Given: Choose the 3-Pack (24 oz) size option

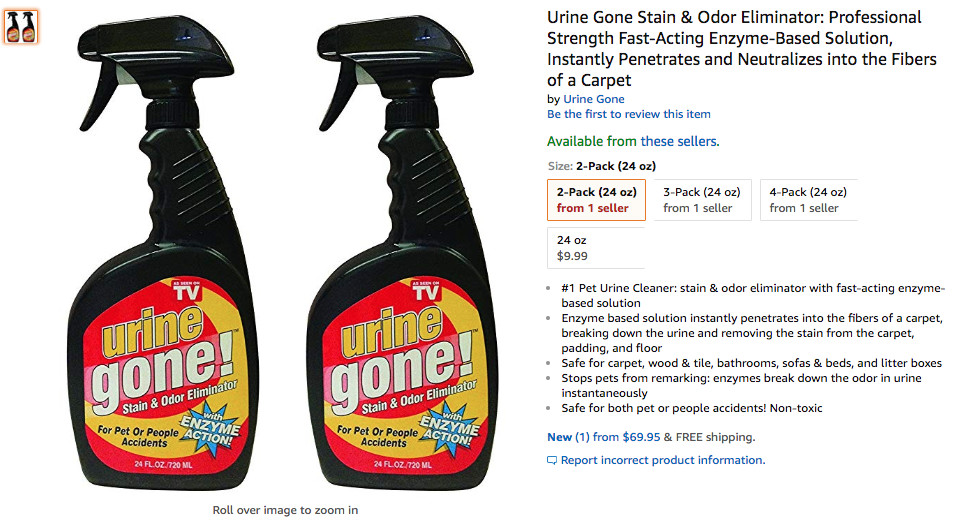Looking at the screenshot, I should pos(702,200).
